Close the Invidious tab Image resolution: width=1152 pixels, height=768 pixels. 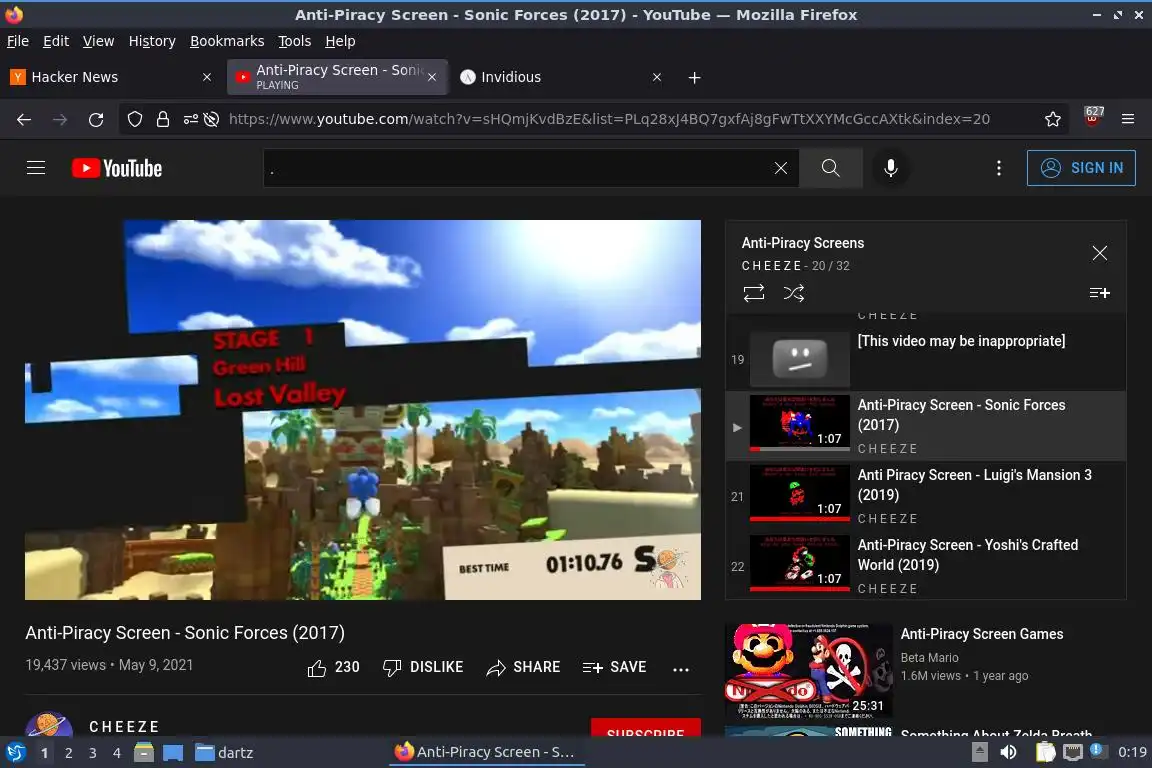657,77
